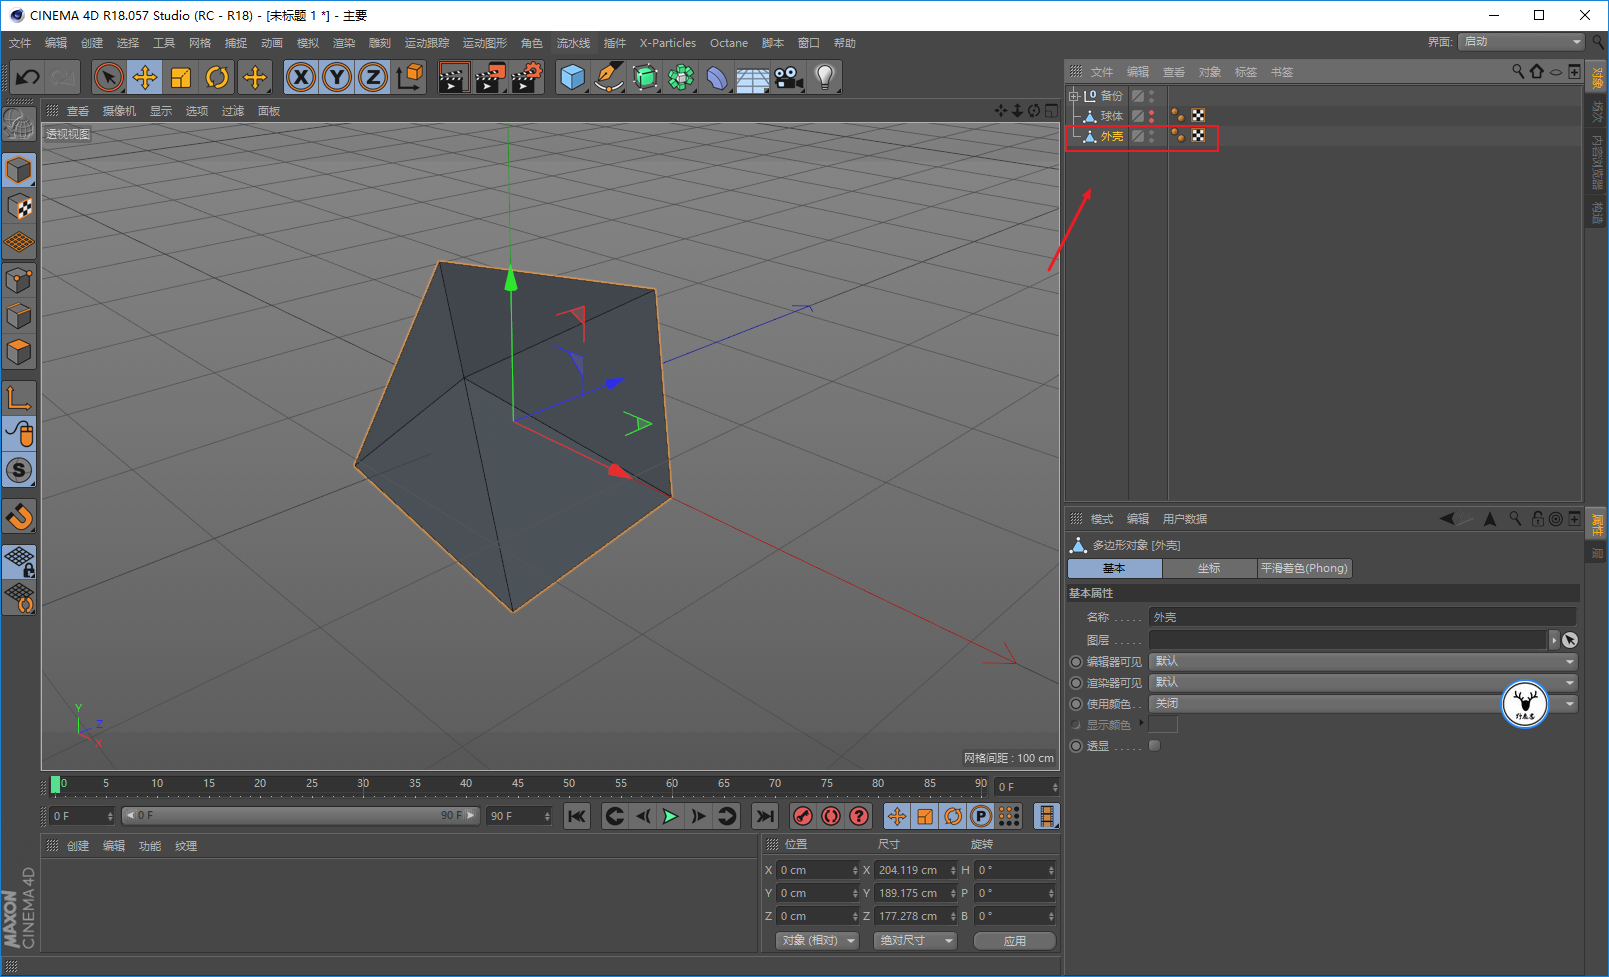The width and height of the screenshot is (1609, 977).
Task: Activate the Scale tool in the top toolbar
Action: coord(181,77)
